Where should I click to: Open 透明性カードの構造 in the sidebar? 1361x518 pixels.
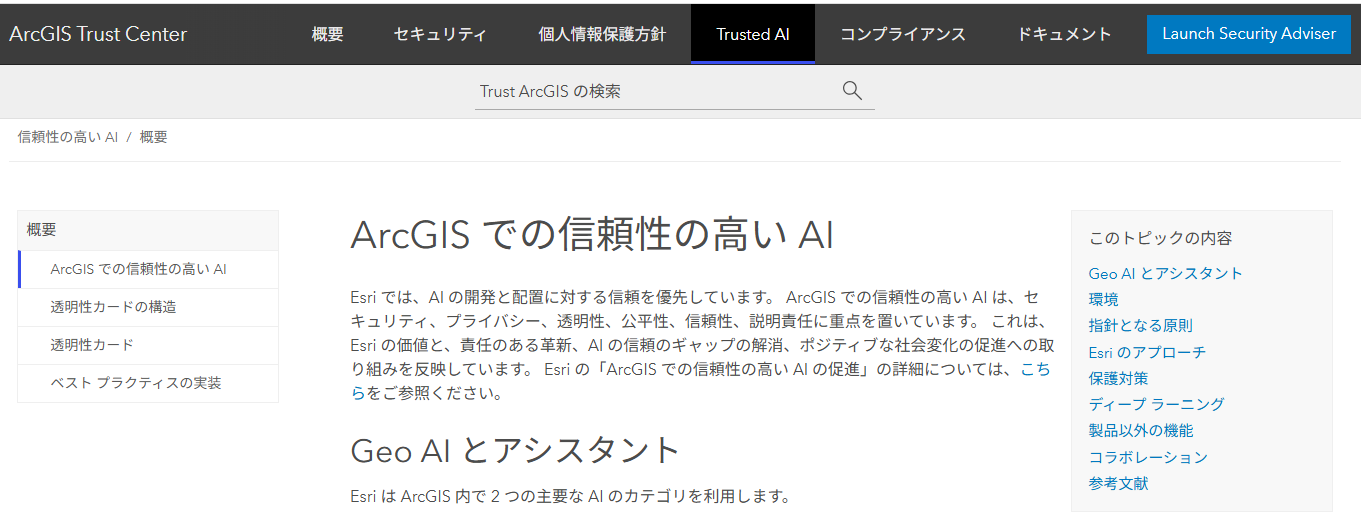coord(148,307)
